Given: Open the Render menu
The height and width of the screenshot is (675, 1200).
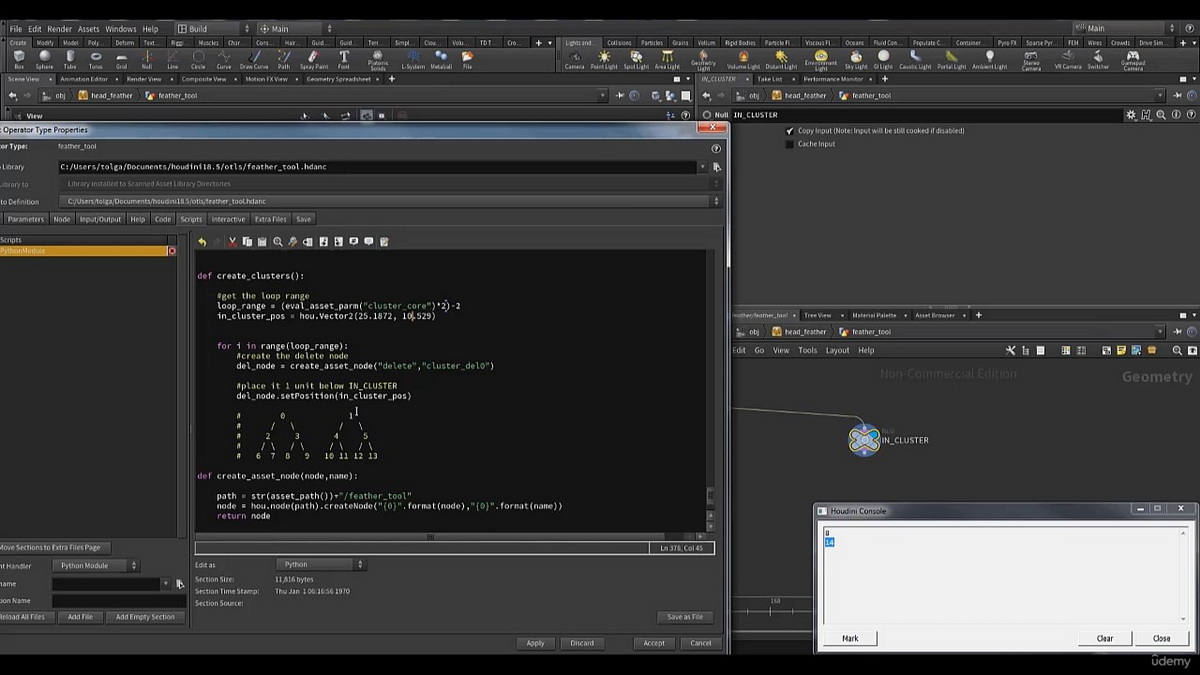Looking at the screenshot, I should tap(59, 29).
